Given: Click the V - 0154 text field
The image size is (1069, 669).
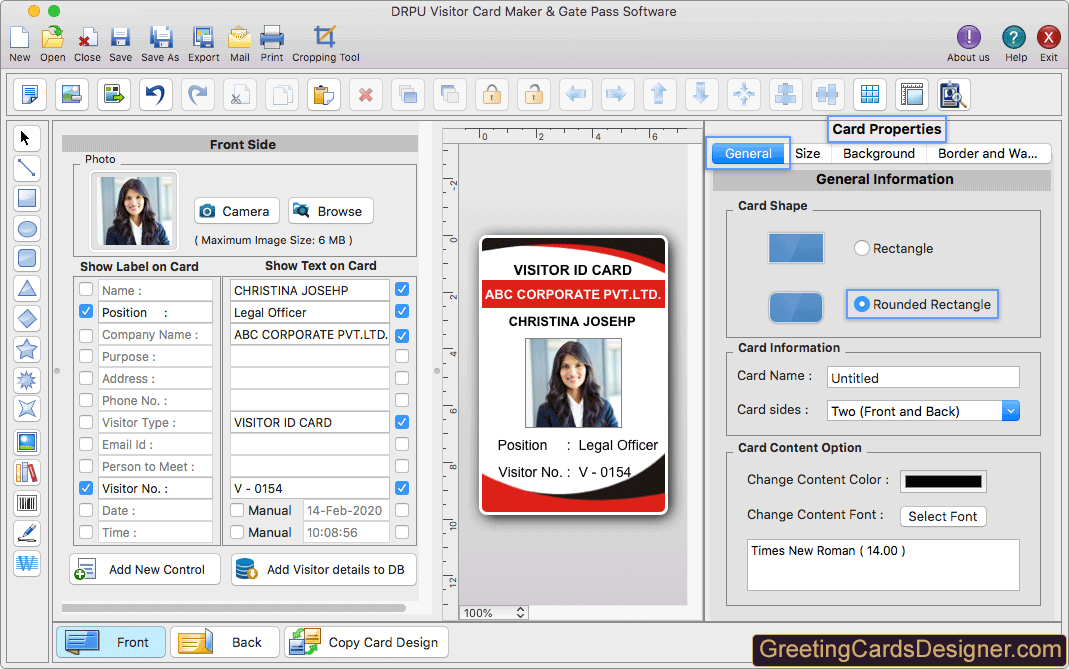Looking at the screenshot, I should (310, 488).
